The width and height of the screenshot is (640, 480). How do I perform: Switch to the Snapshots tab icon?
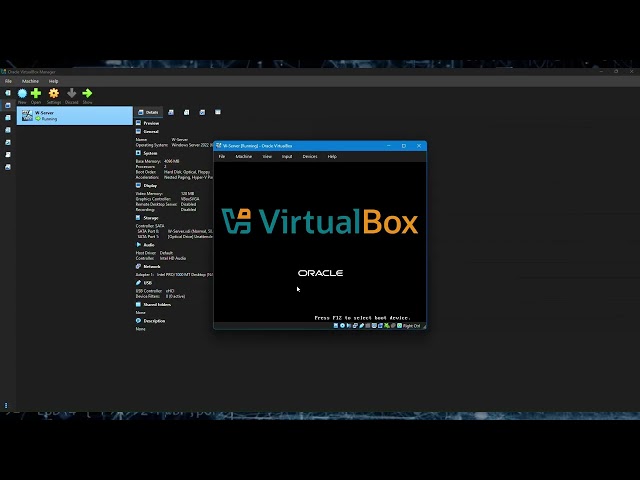pos(171,112)
